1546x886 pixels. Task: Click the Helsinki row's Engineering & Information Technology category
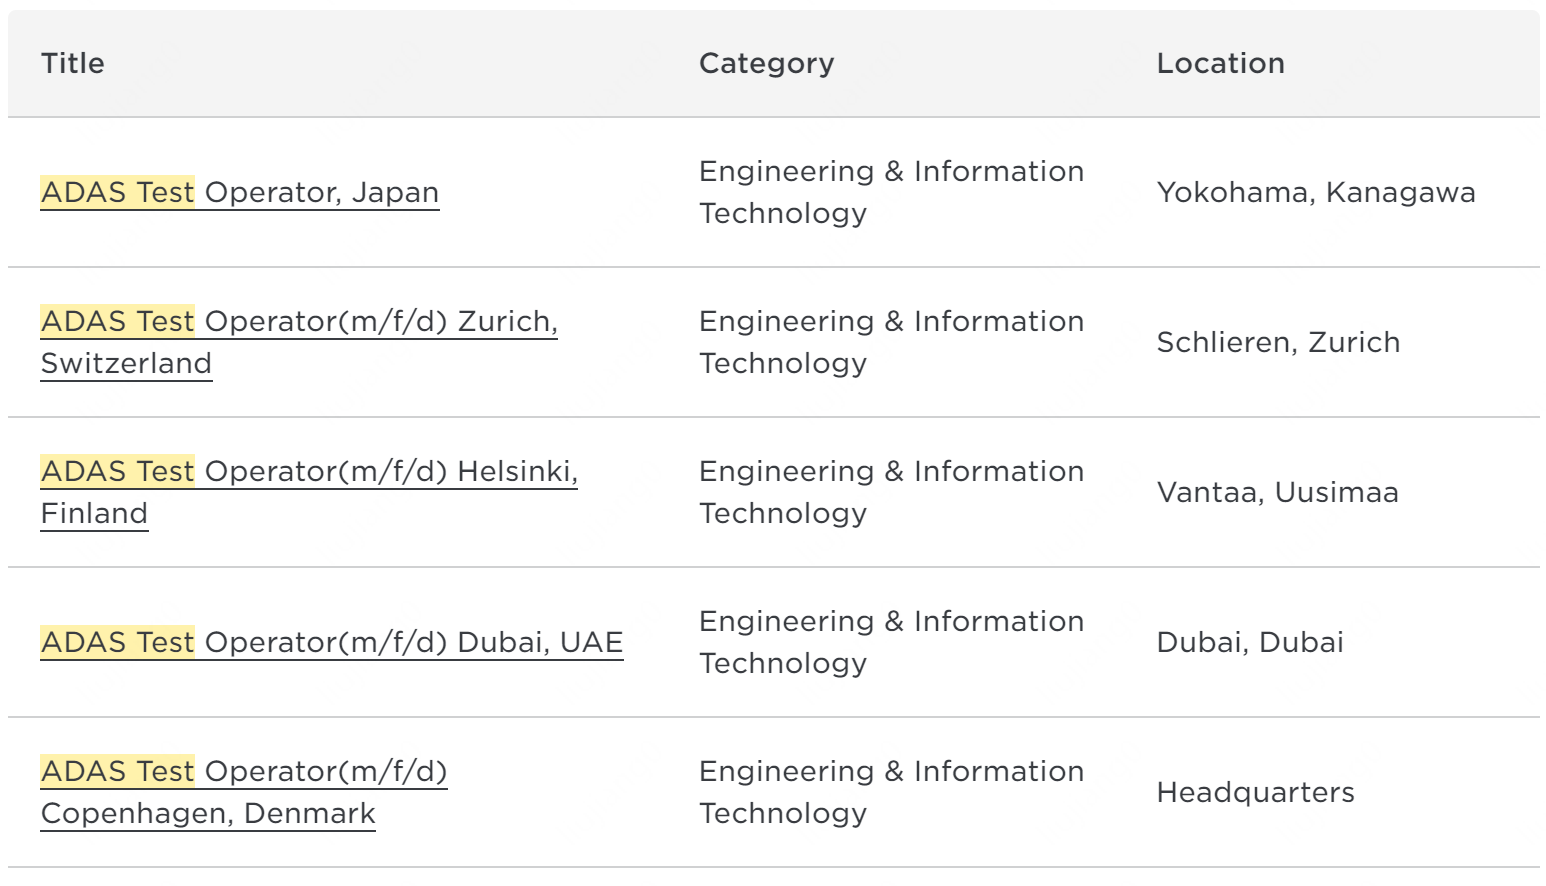pos(892,492)
